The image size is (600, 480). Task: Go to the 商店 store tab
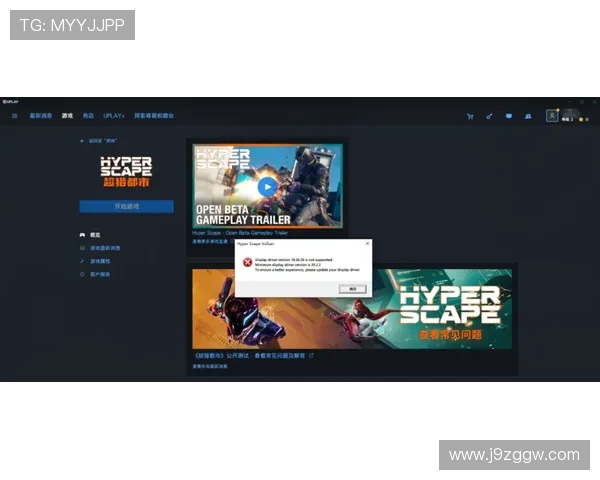89,116
